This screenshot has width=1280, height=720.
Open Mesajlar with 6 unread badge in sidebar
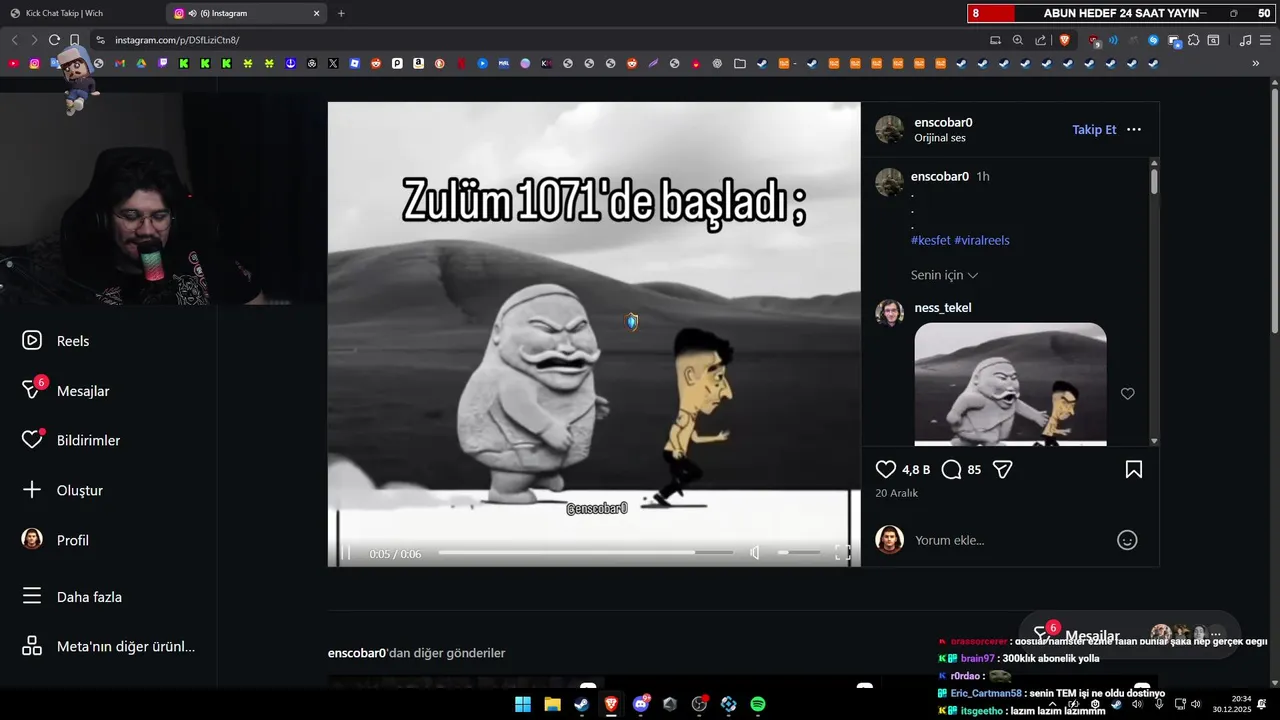point(66,391)
